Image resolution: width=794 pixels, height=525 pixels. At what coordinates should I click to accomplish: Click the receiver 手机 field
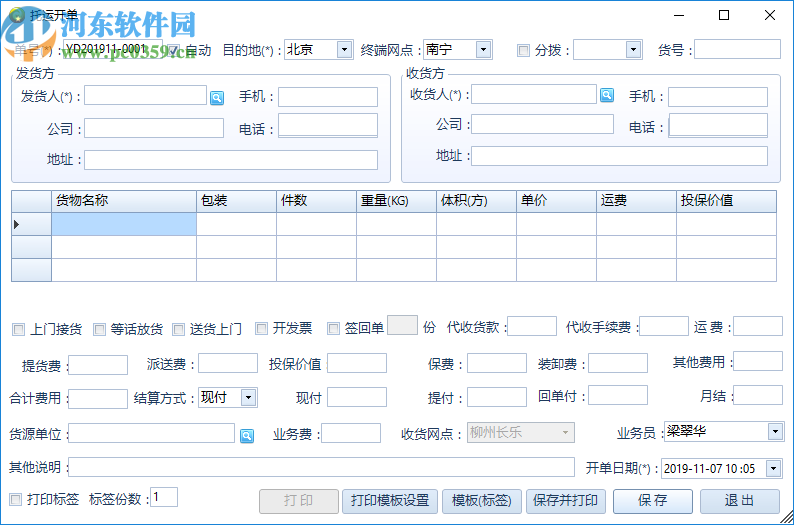coord(718,97)
